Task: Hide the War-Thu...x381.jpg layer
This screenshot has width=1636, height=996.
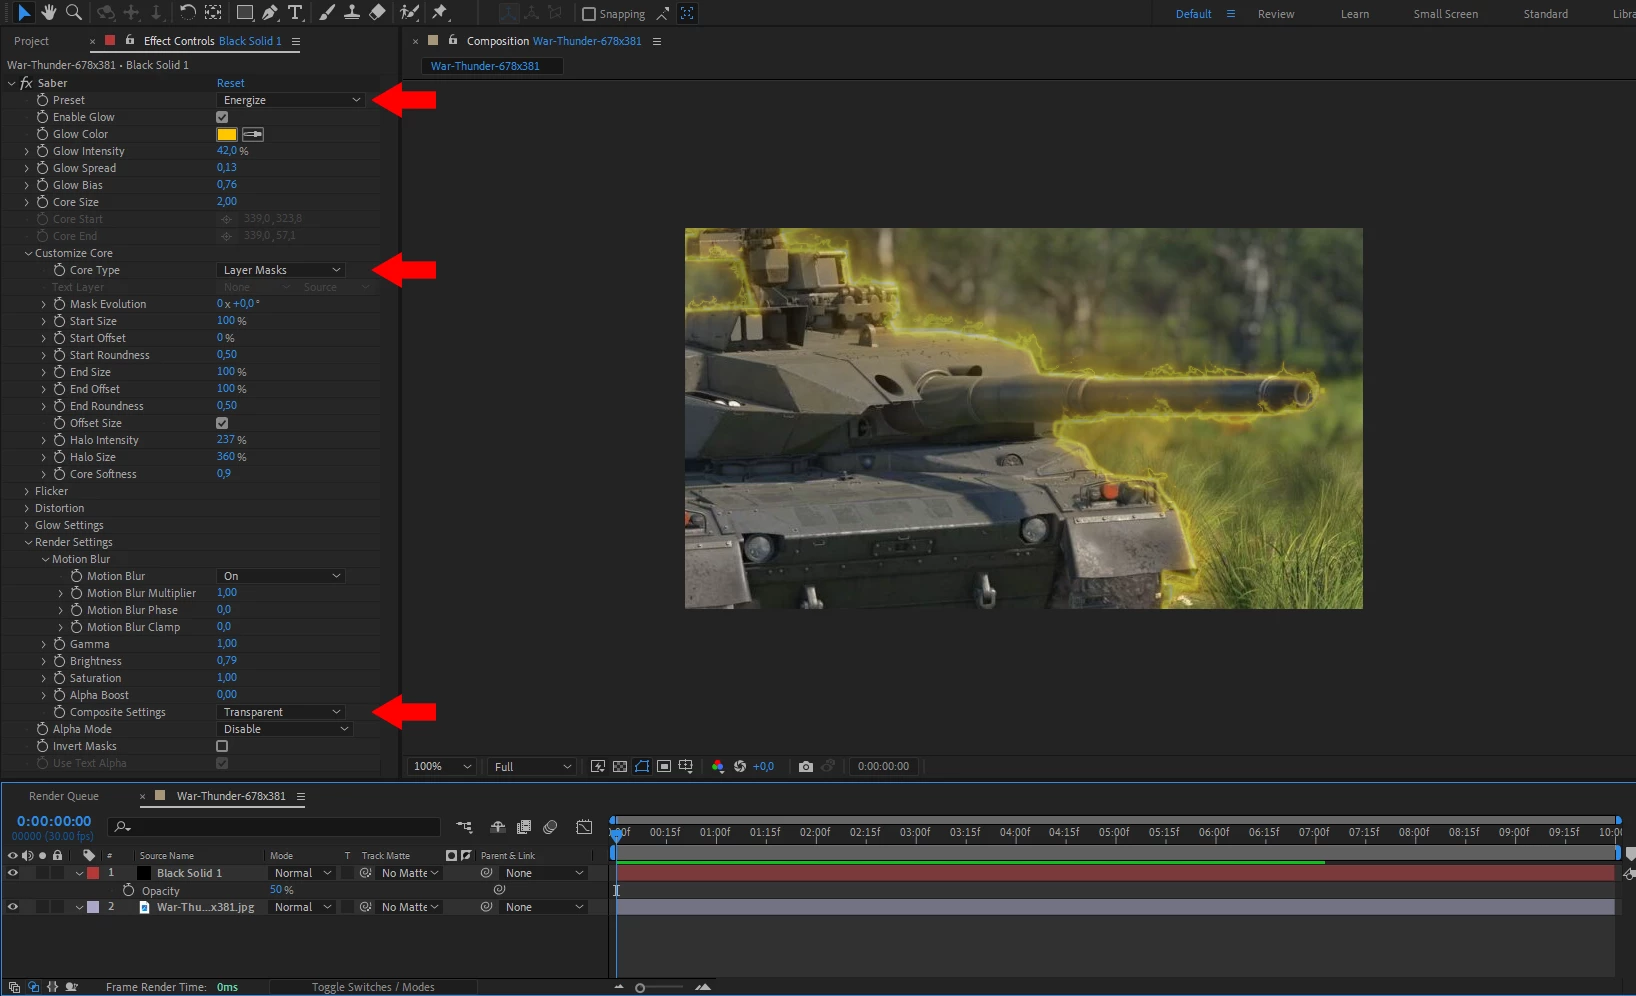Action: pos(13,907)
